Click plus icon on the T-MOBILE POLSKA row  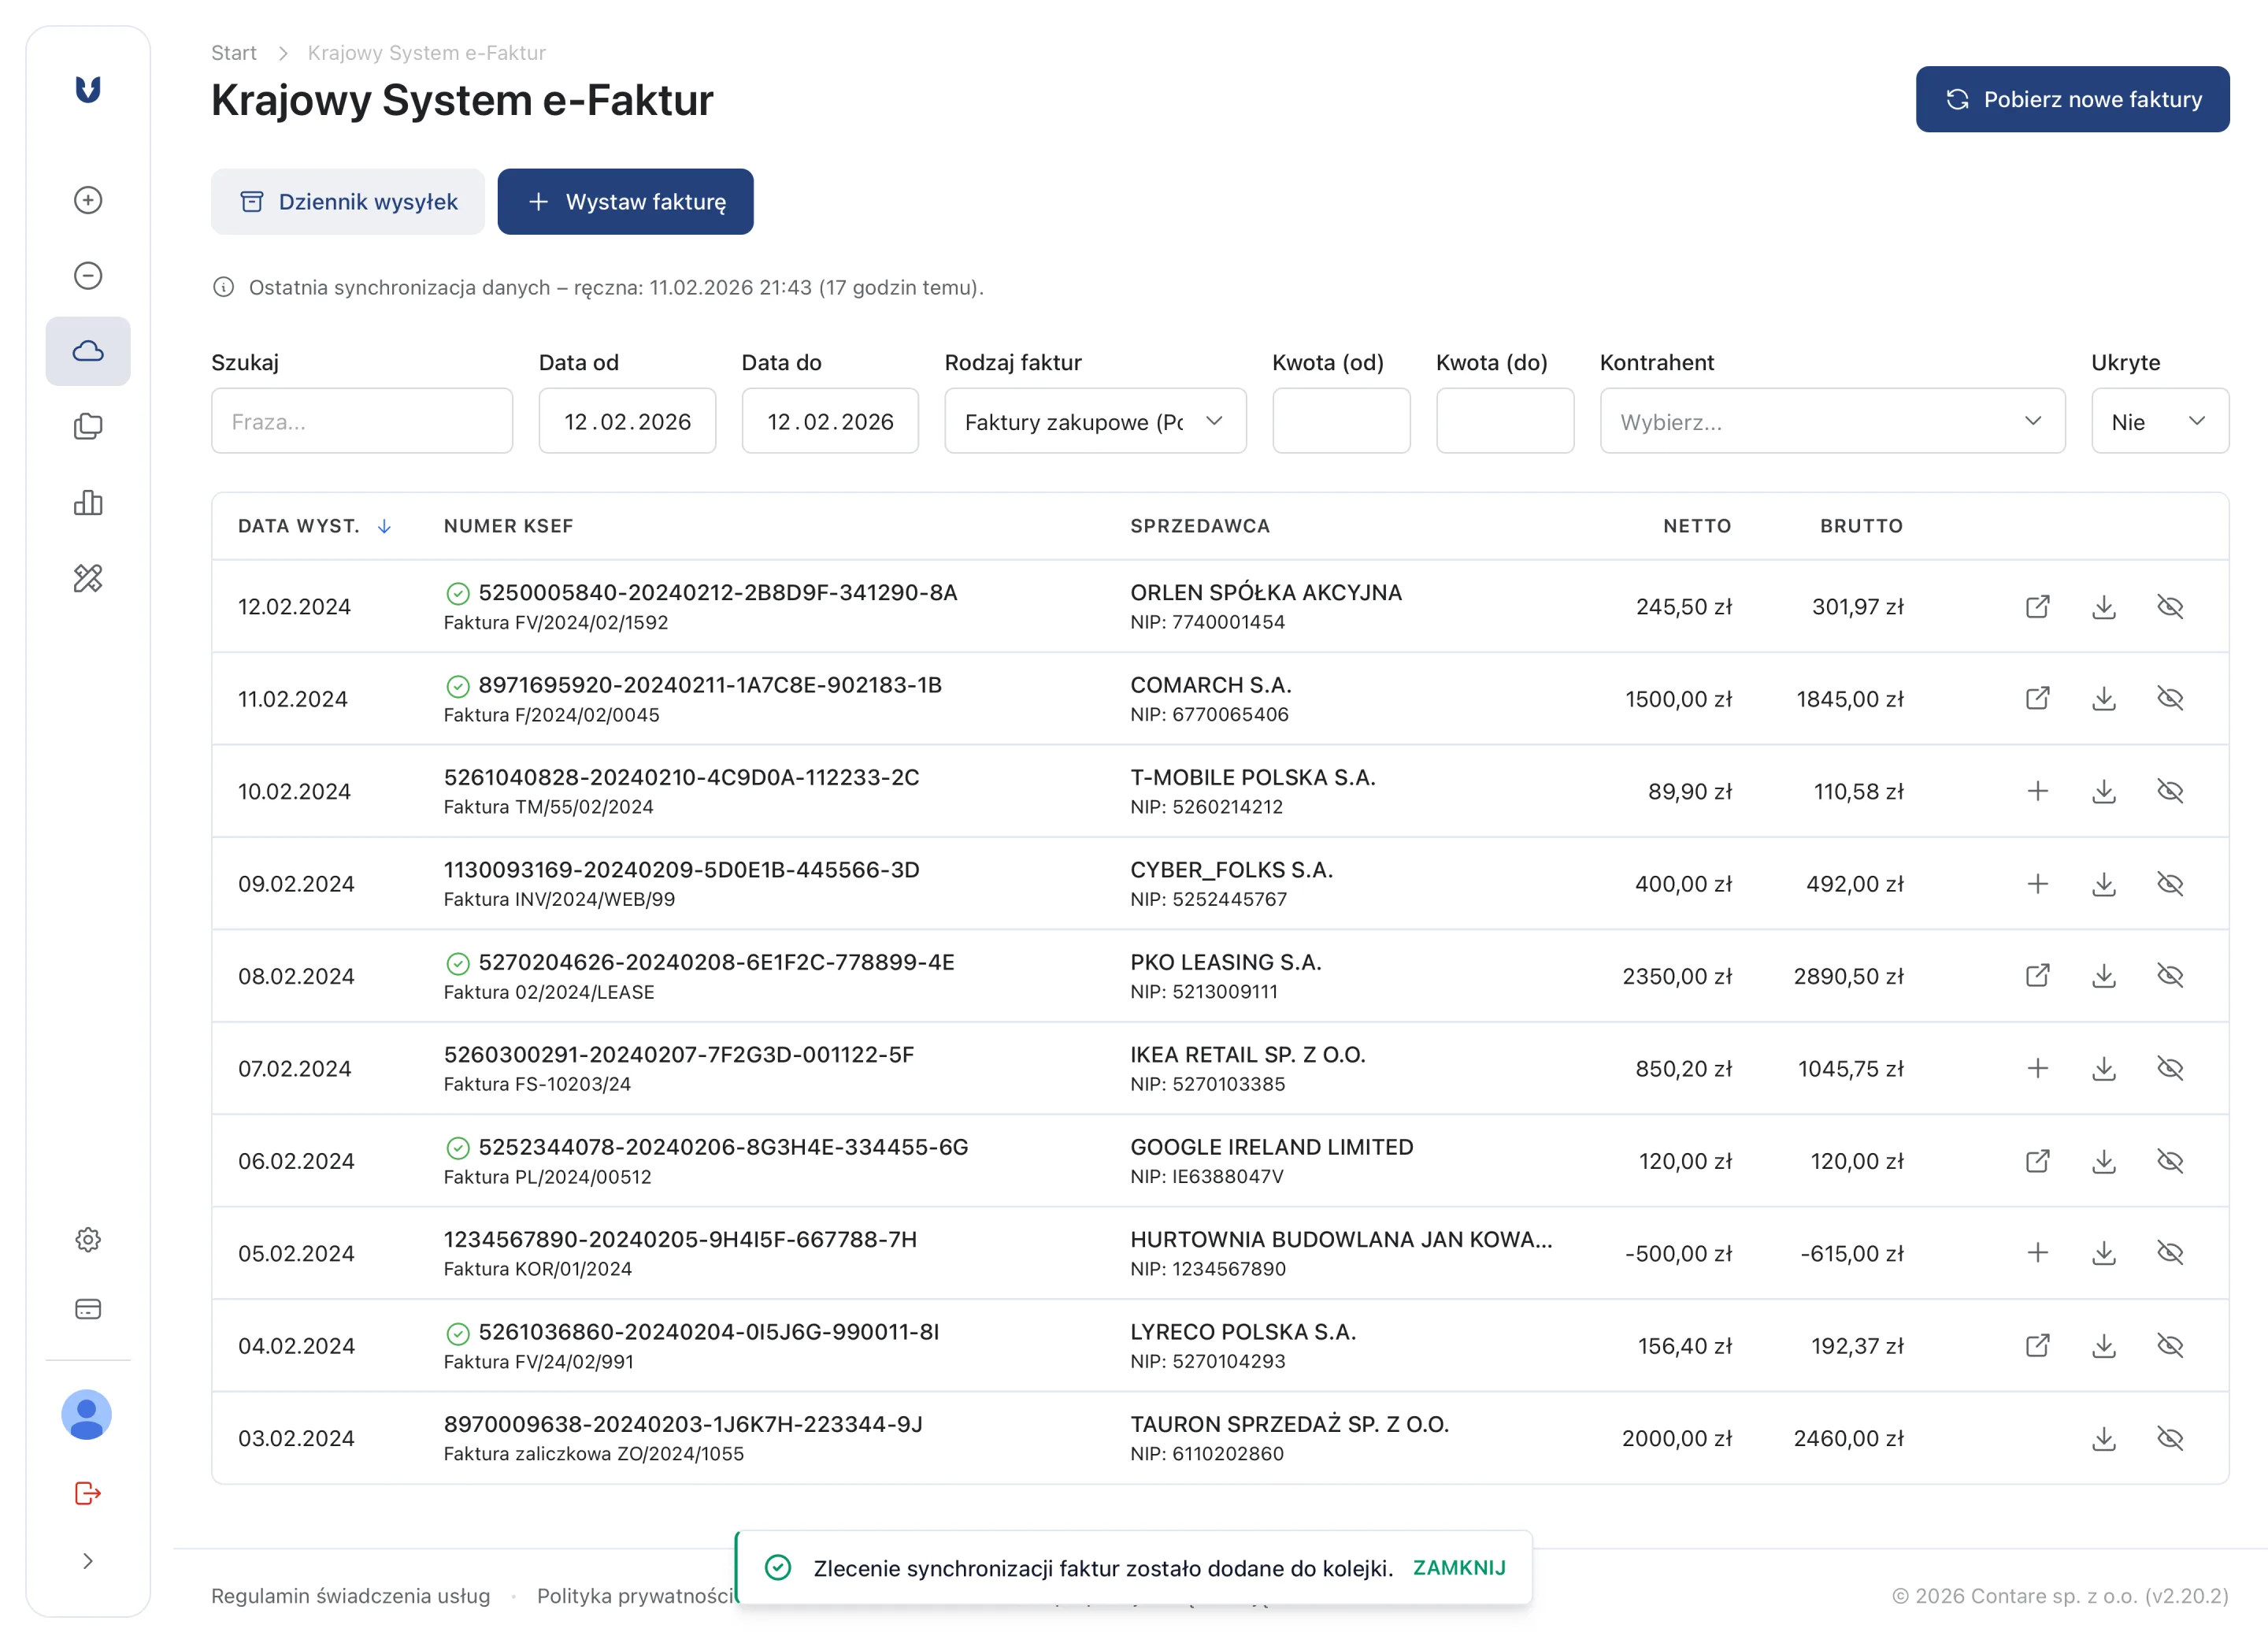coord(2037,791)
